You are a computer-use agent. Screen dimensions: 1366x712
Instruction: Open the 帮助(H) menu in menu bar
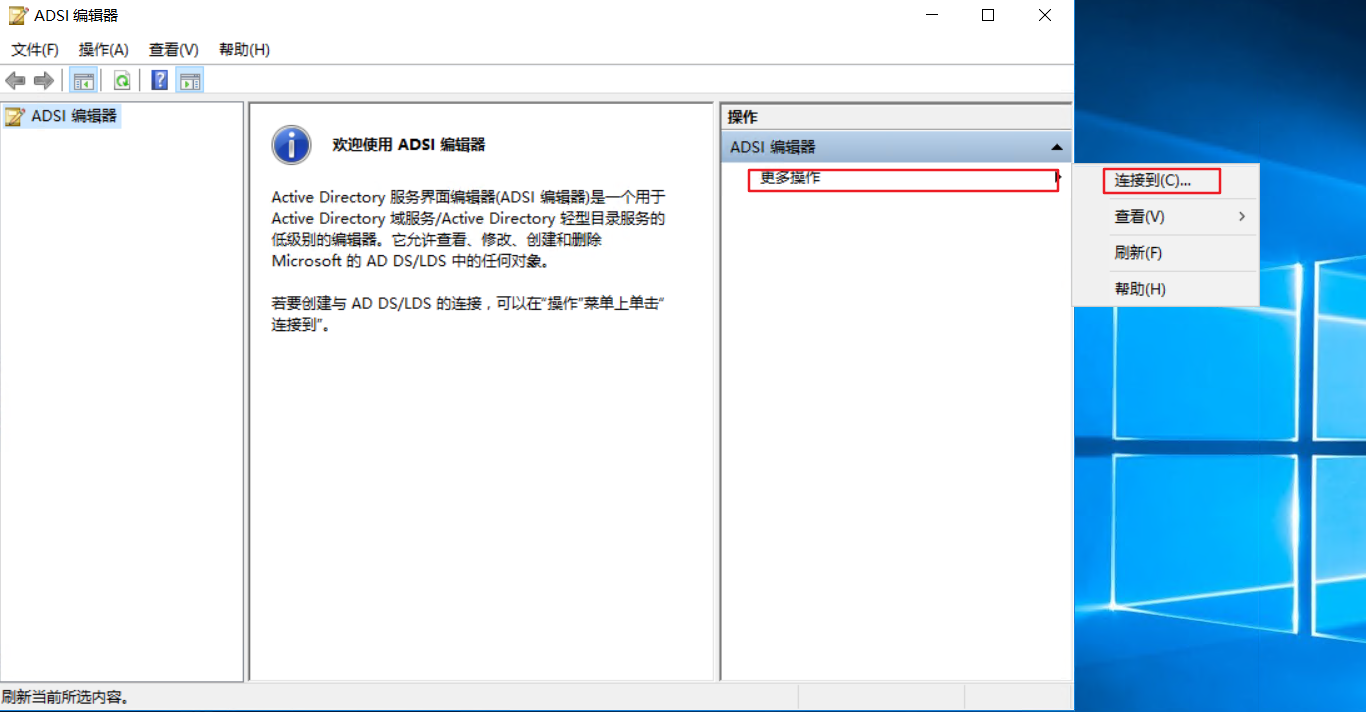coord(244,50)
